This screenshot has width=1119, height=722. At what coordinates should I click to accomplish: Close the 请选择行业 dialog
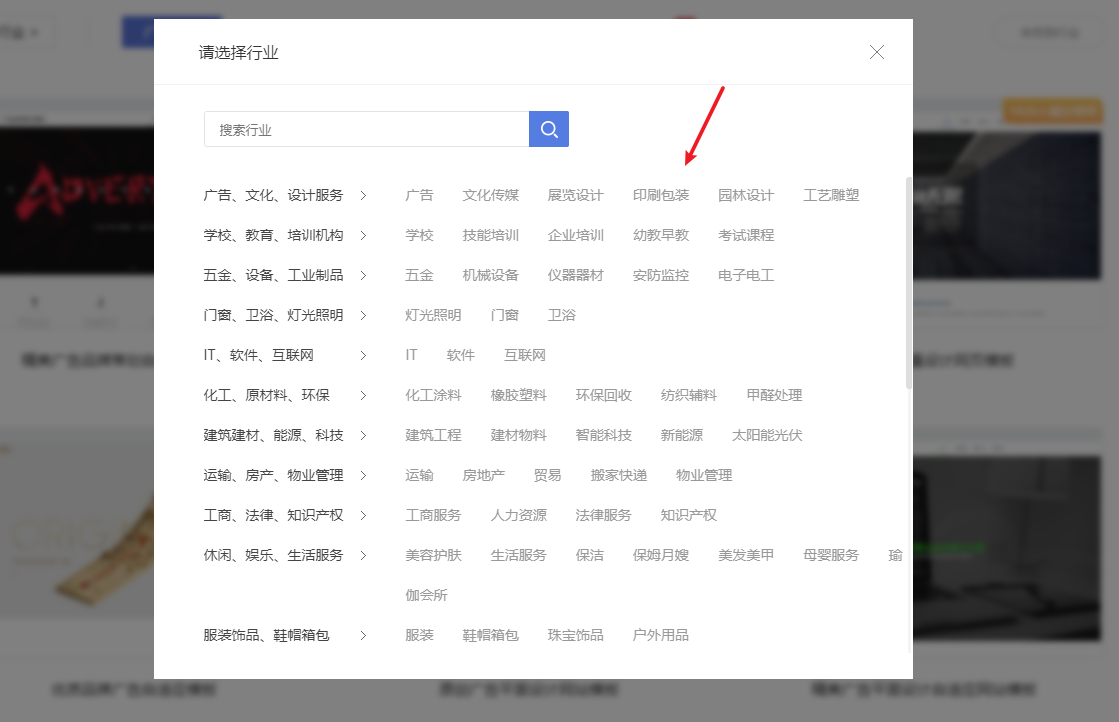pos(877,52)
